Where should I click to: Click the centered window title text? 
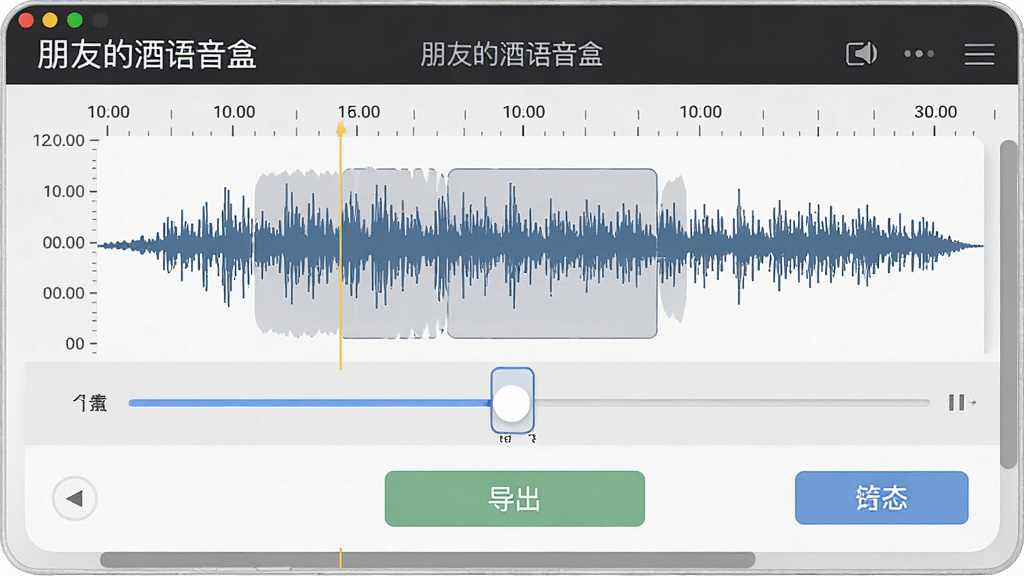click(x=511, y=54)
